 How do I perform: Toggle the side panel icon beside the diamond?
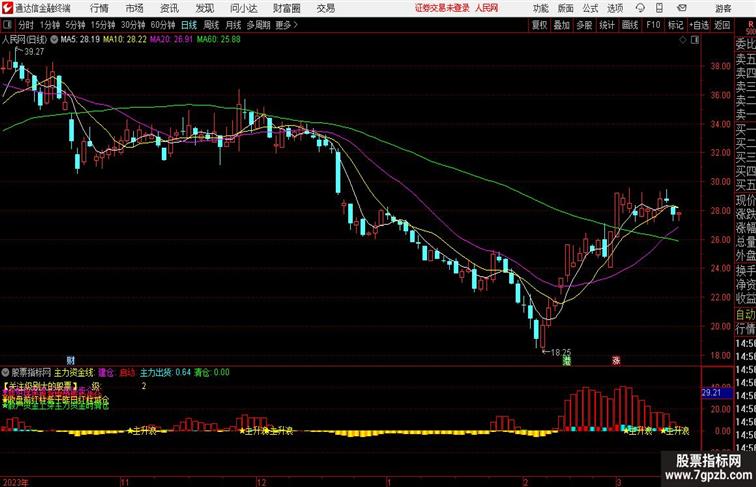click(x=695, y=40)
